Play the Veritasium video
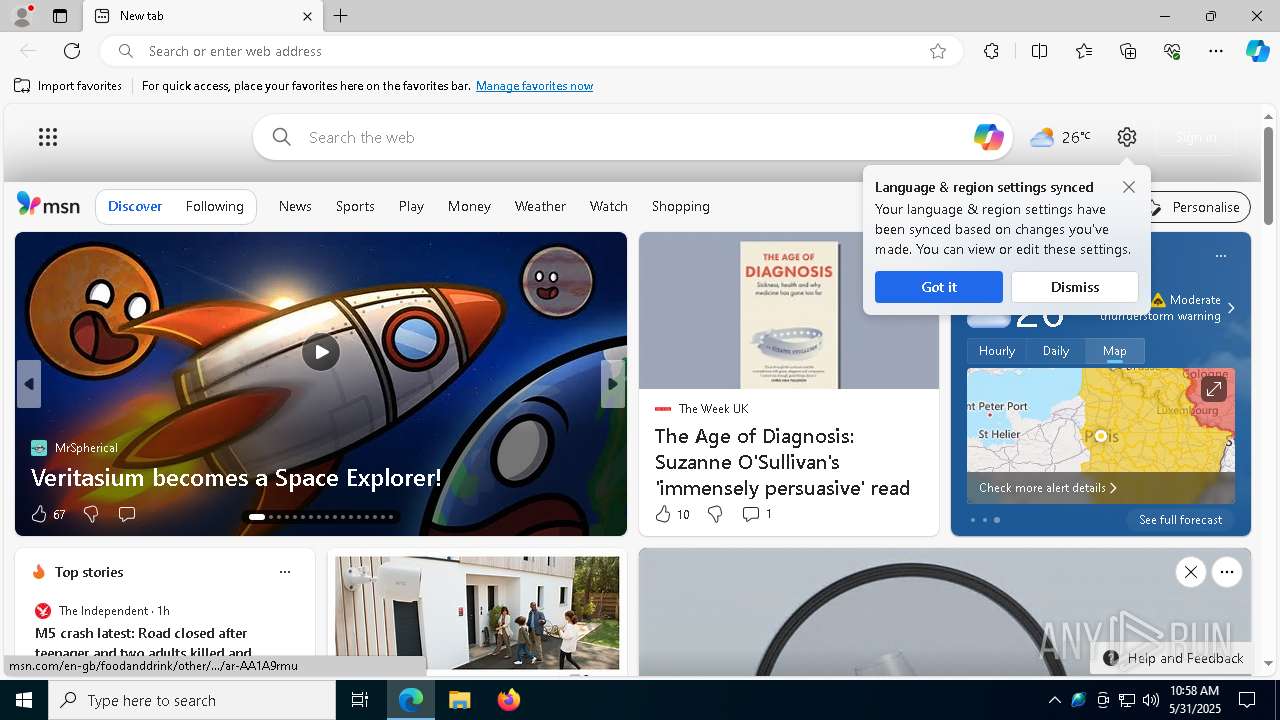Viewport: 1280px width, 720px height. point(321,352)
